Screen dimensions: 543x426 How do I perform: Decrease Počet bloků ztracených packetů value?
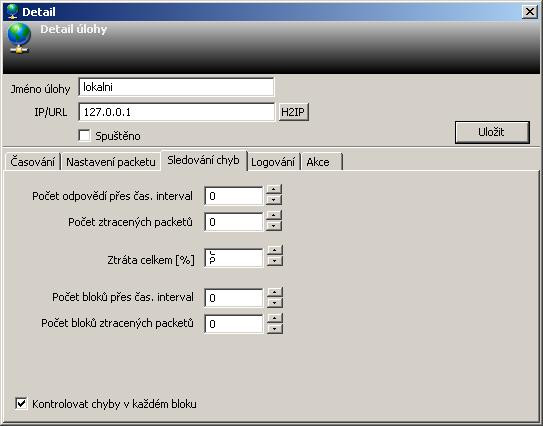coord(275,329)
